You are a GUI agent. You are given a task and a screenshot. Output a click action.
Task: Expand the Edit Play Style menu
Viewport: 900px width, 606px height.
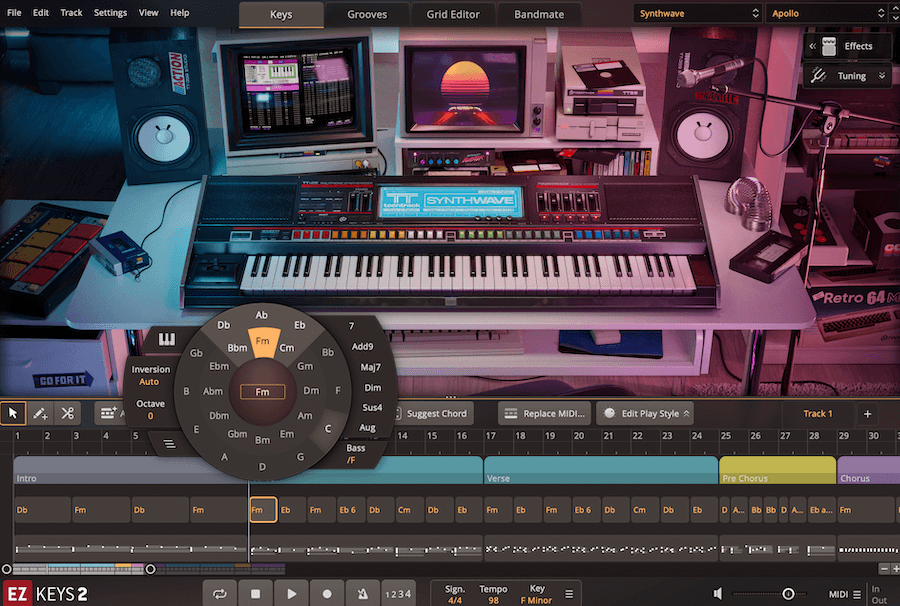click(645, 413)
